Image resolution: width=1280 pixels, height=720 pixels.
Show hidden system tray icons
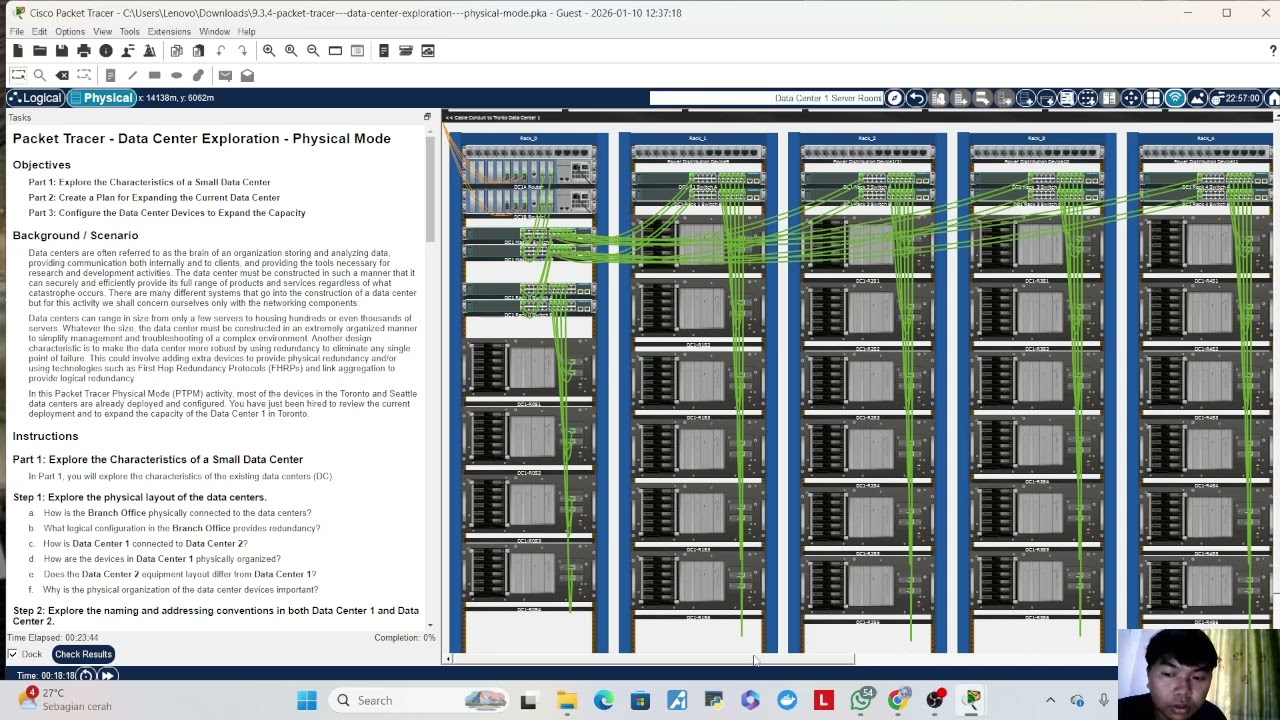click(1050, 701)
